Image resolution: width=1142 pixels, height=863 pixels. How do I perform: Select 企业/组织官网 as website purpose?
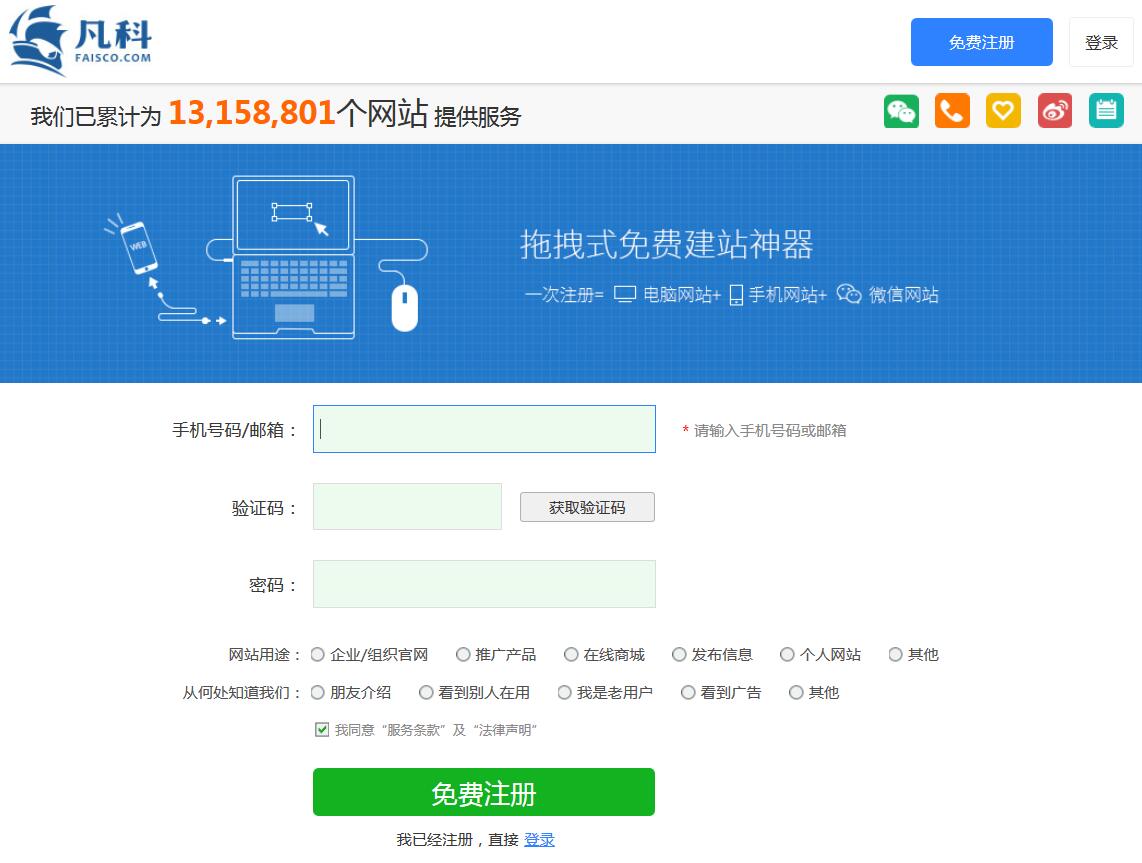[318, 653]
